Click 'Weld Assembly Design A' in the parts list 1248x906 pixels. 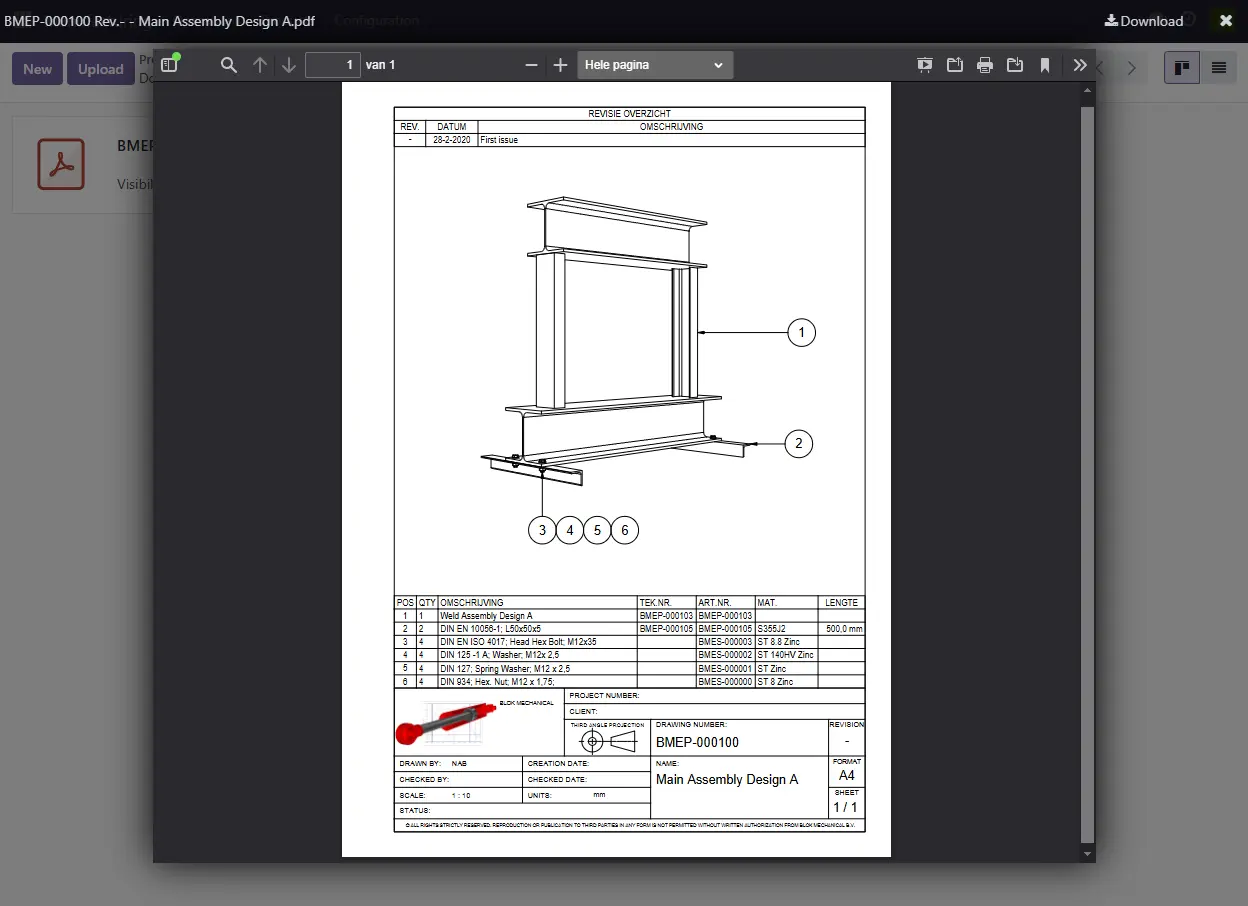click(x=486, y=616)
